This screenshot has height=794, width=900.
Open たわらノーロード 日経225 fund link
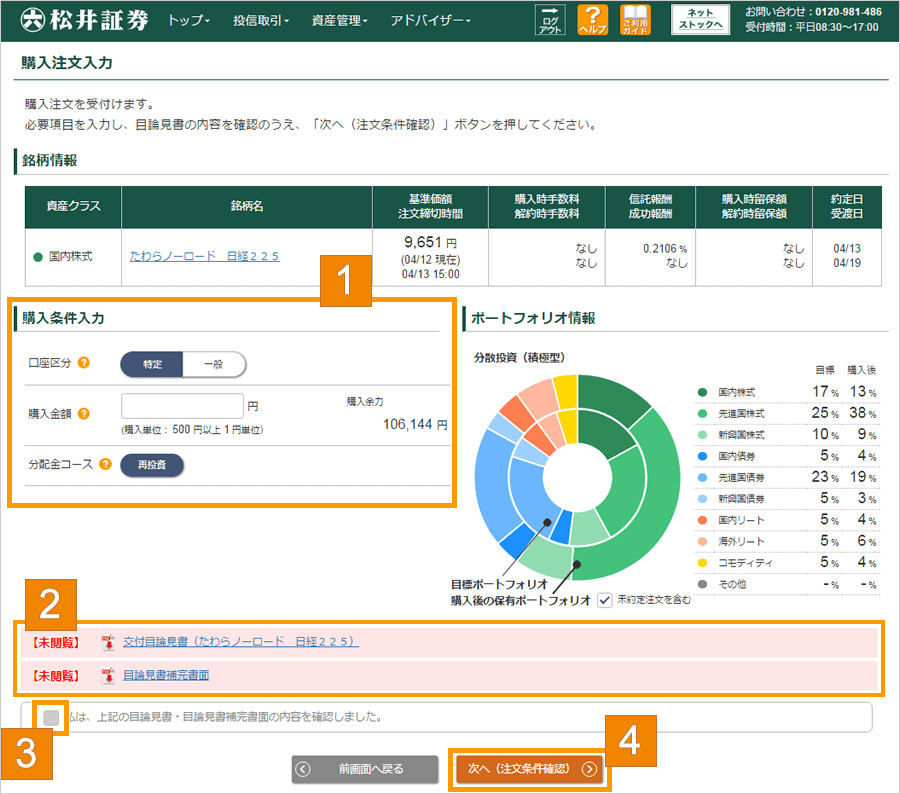tap(204, 256)
